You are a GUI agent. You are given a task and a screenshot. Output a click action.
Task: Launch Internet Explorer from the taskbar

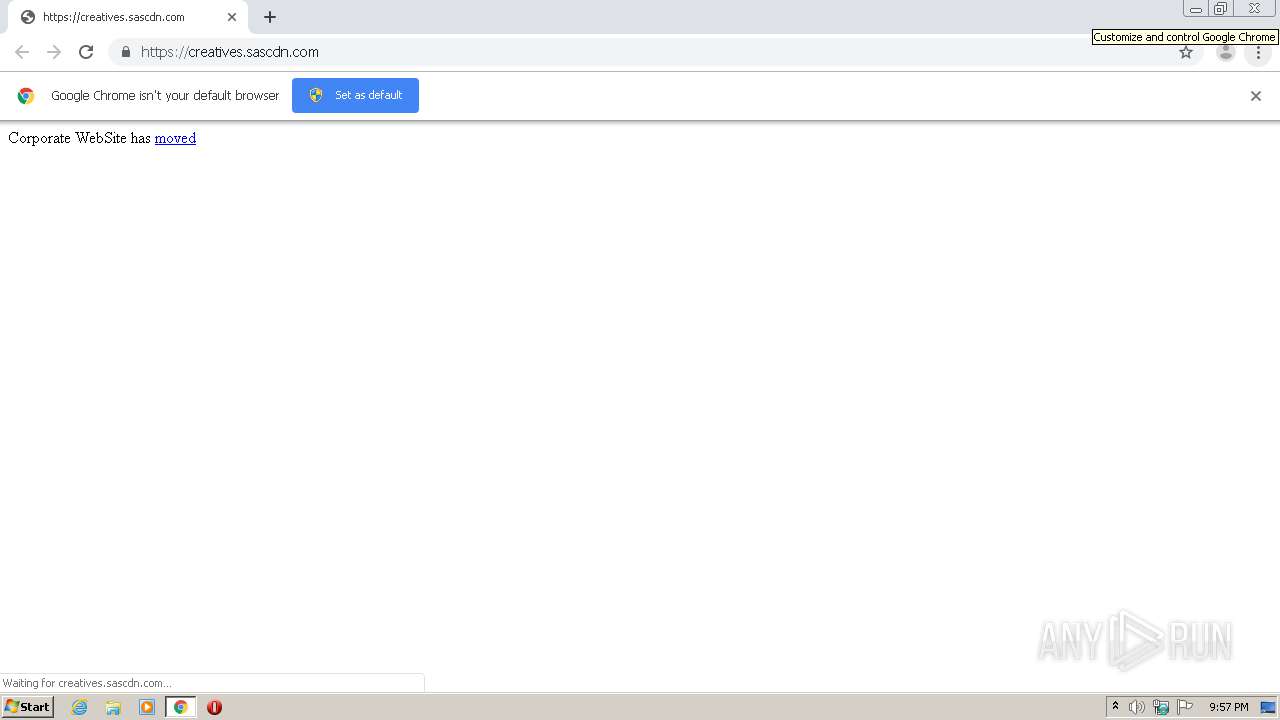click(x=80, y=707)
